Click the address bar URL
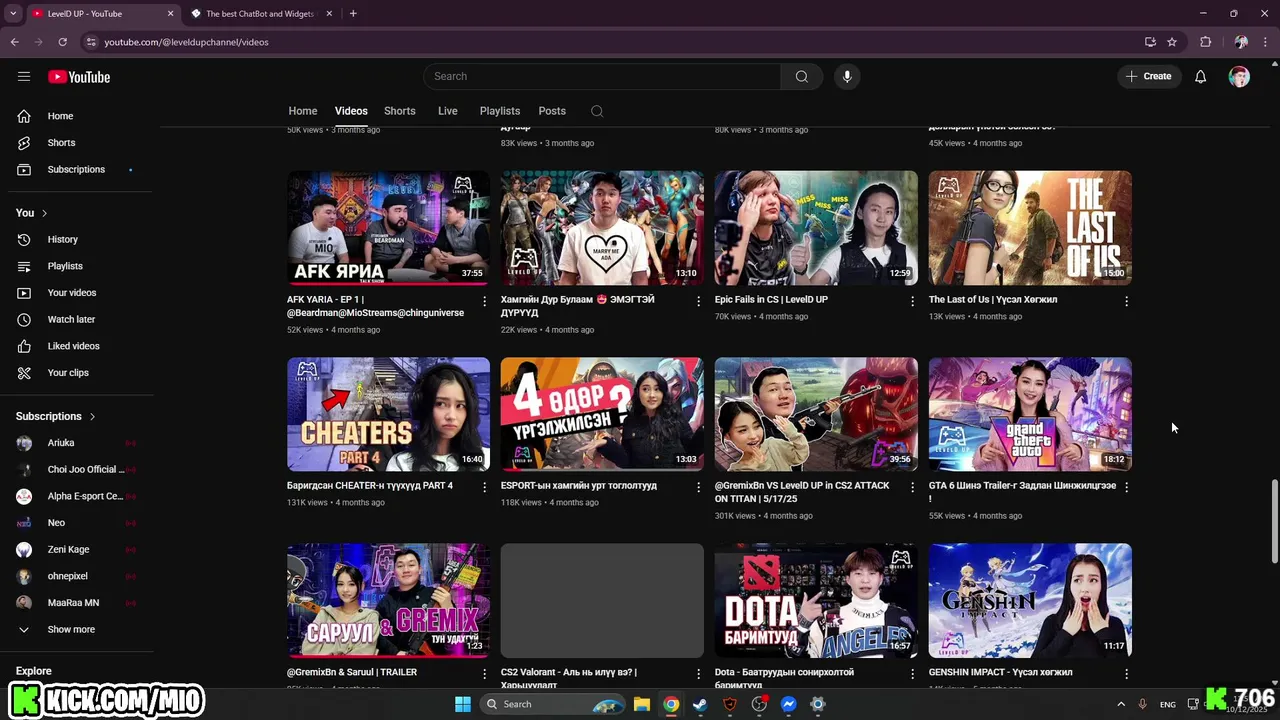Screen dimensions: 1280x720 click(x=186, y=42)
